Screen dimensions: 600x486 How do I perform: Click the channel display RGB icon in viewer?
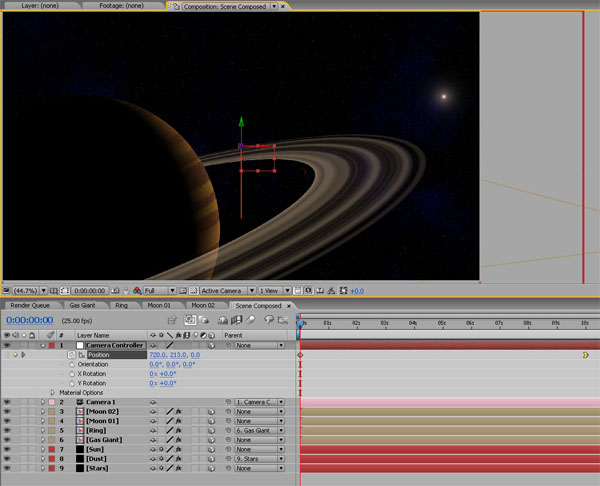[x=136, y=291]
